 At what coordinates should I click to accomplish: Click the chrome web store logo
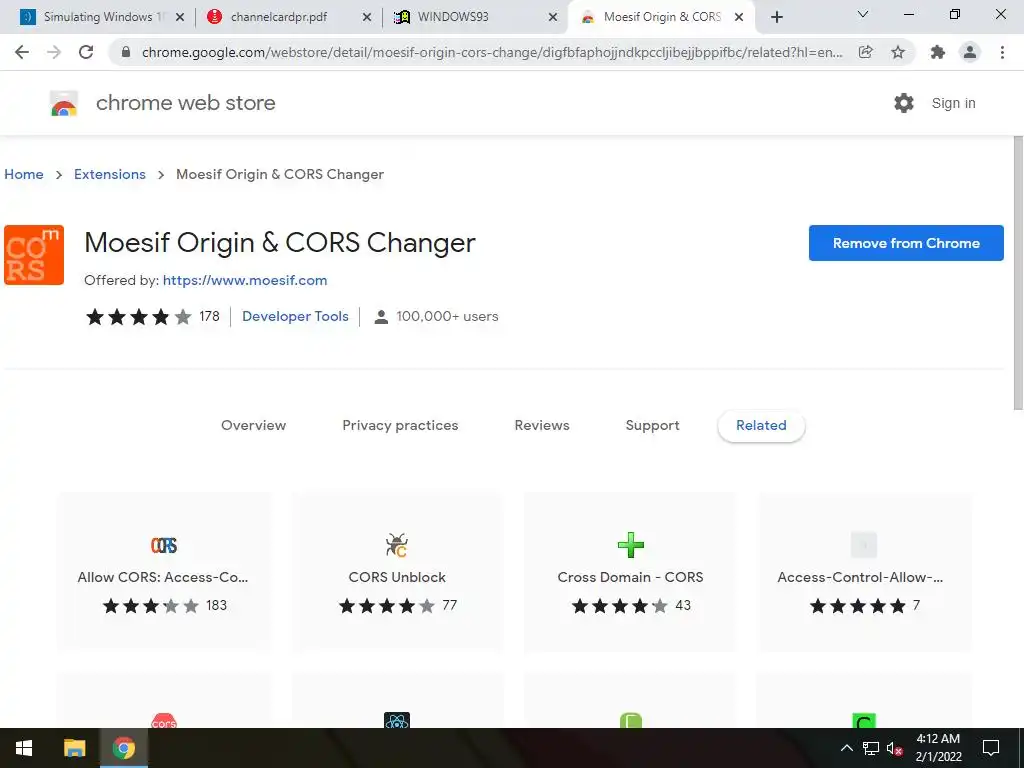(x=64, y=103)
